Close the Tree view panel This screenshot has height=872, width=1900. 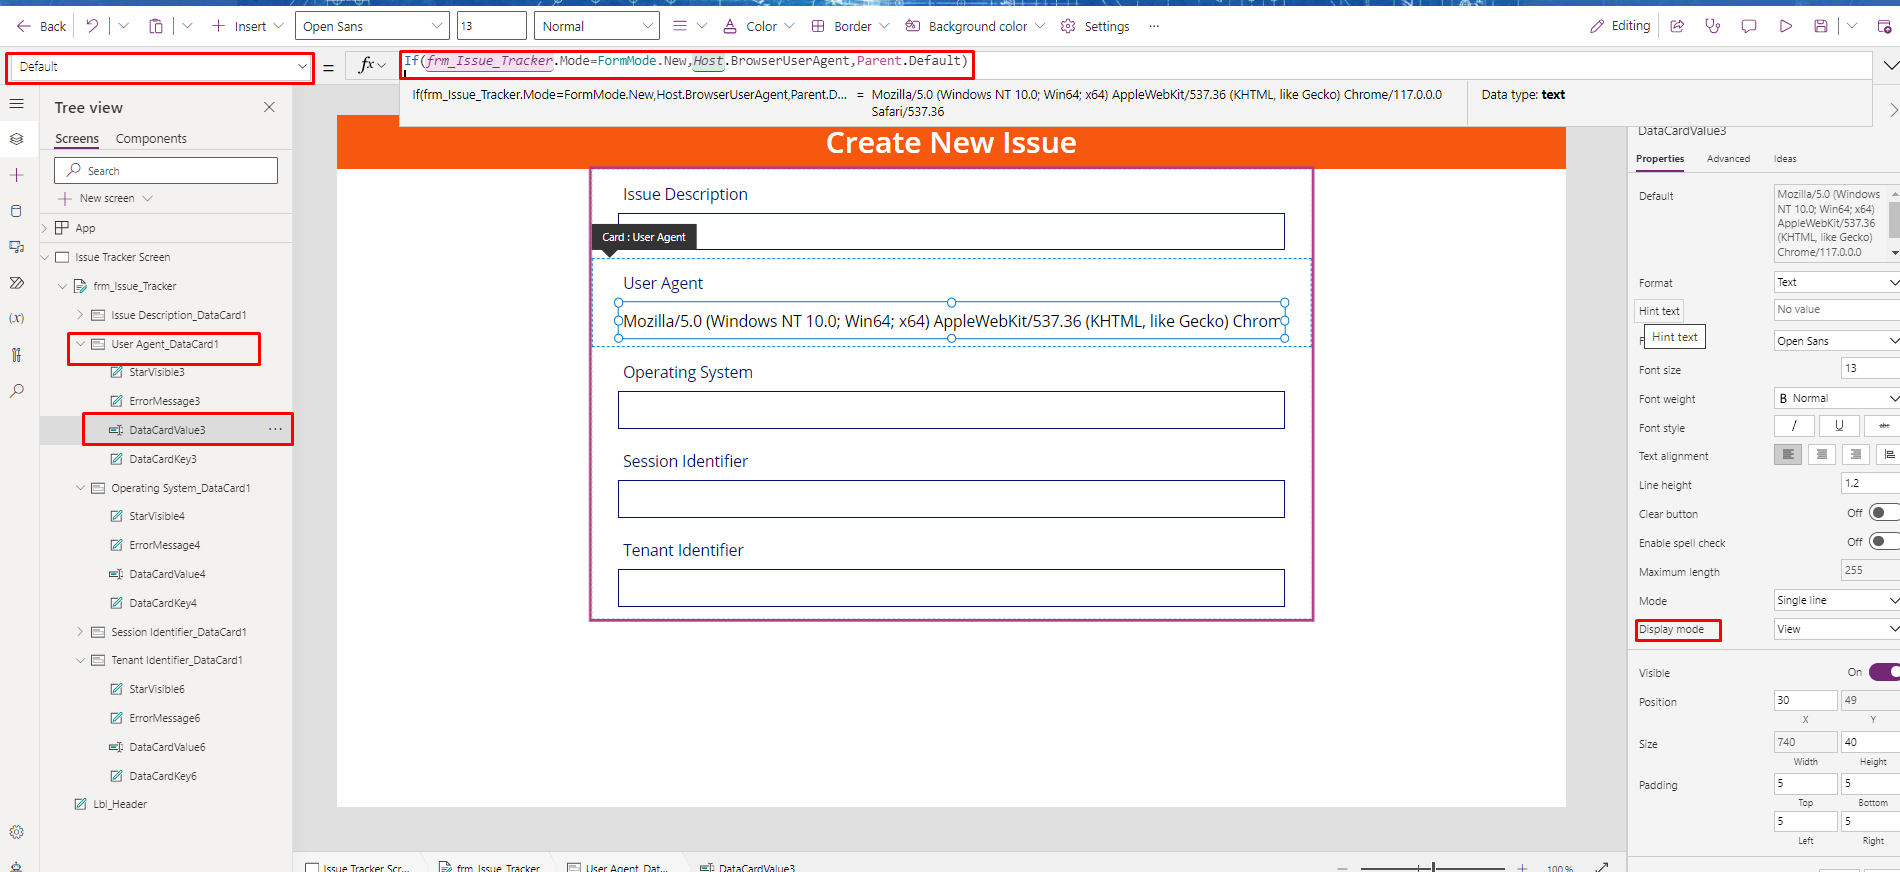[x=269, y=107]
